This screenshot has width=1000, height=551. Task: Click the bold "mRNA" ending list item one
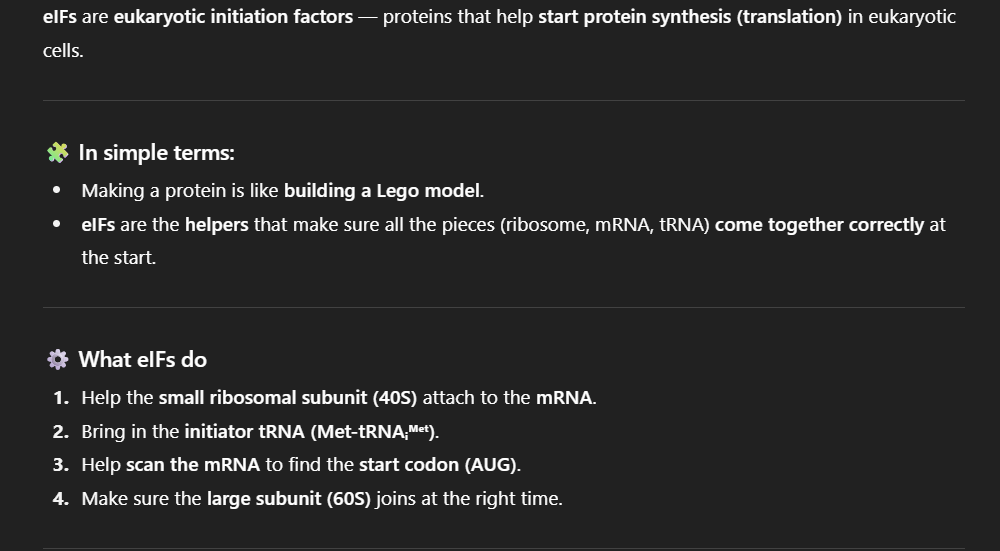(x=565, y=398)
